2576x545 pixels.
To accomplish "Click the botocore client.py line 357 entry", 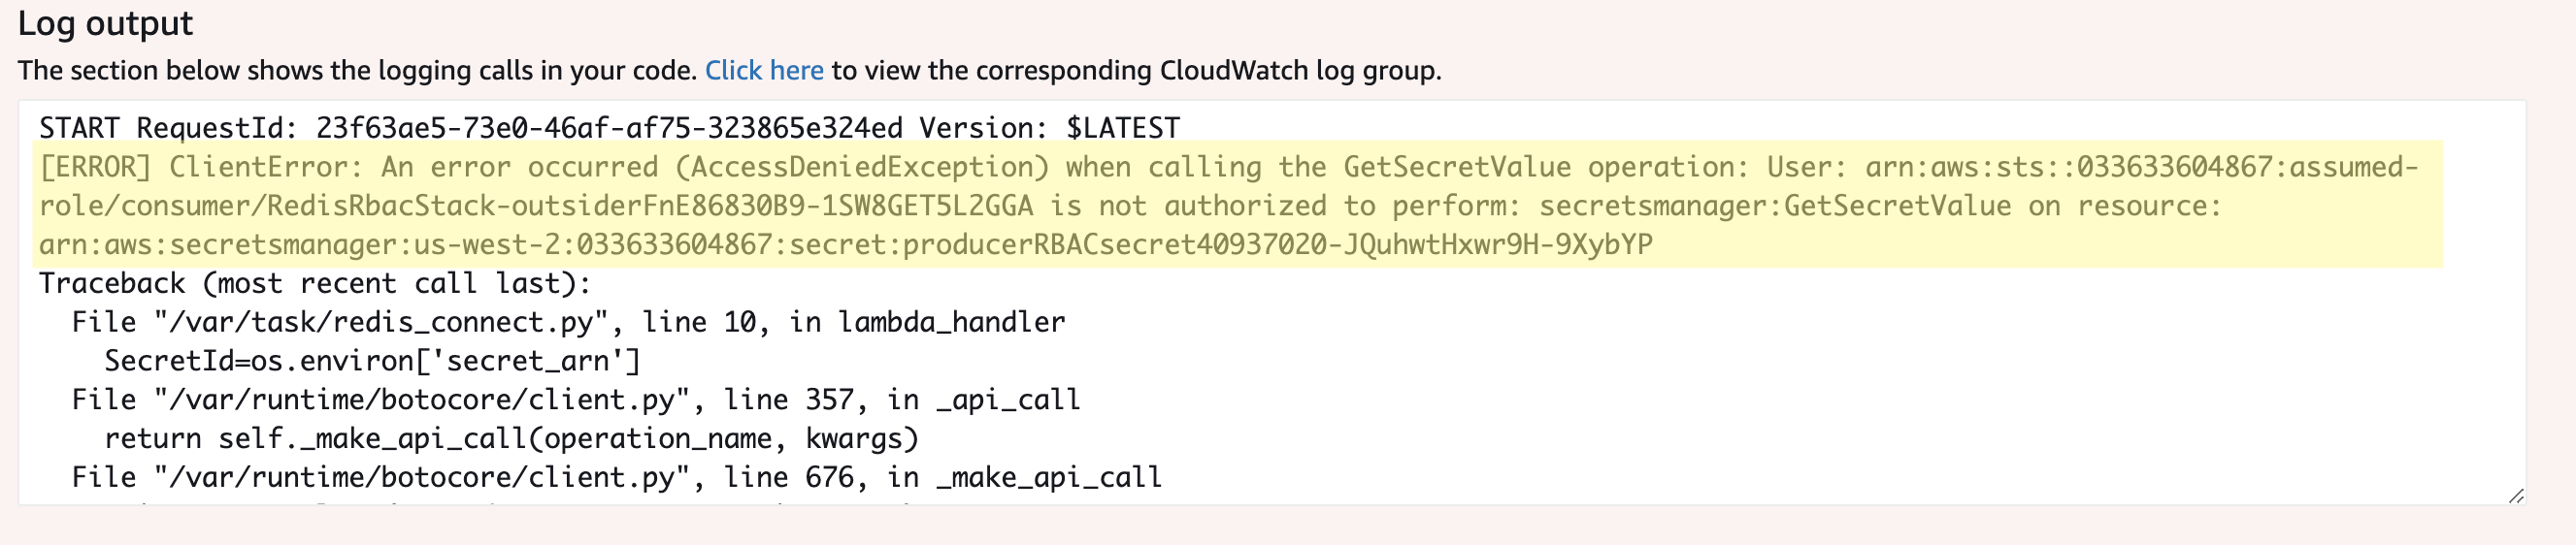I will point(576,400).
